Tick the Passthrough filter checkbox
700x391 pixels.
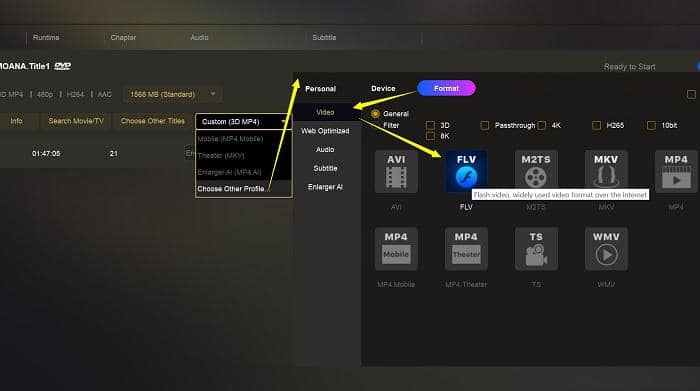484,125
